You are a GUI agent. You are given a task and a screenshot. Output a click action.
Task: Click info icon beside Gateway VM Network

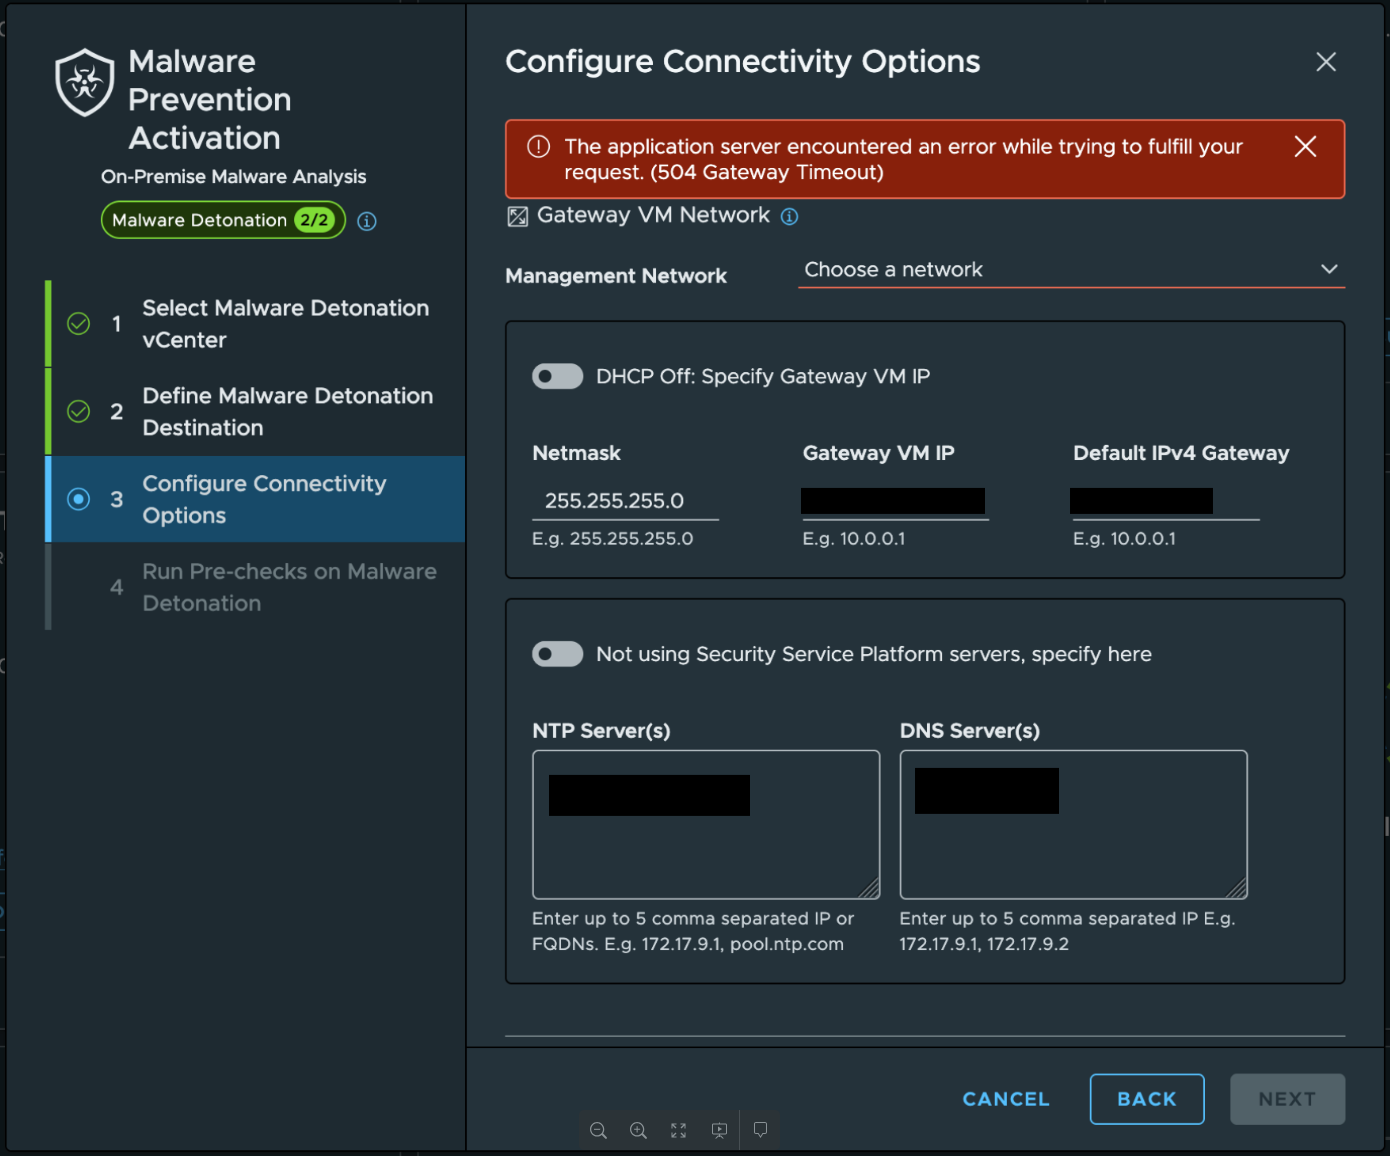[x=789, y=216]
